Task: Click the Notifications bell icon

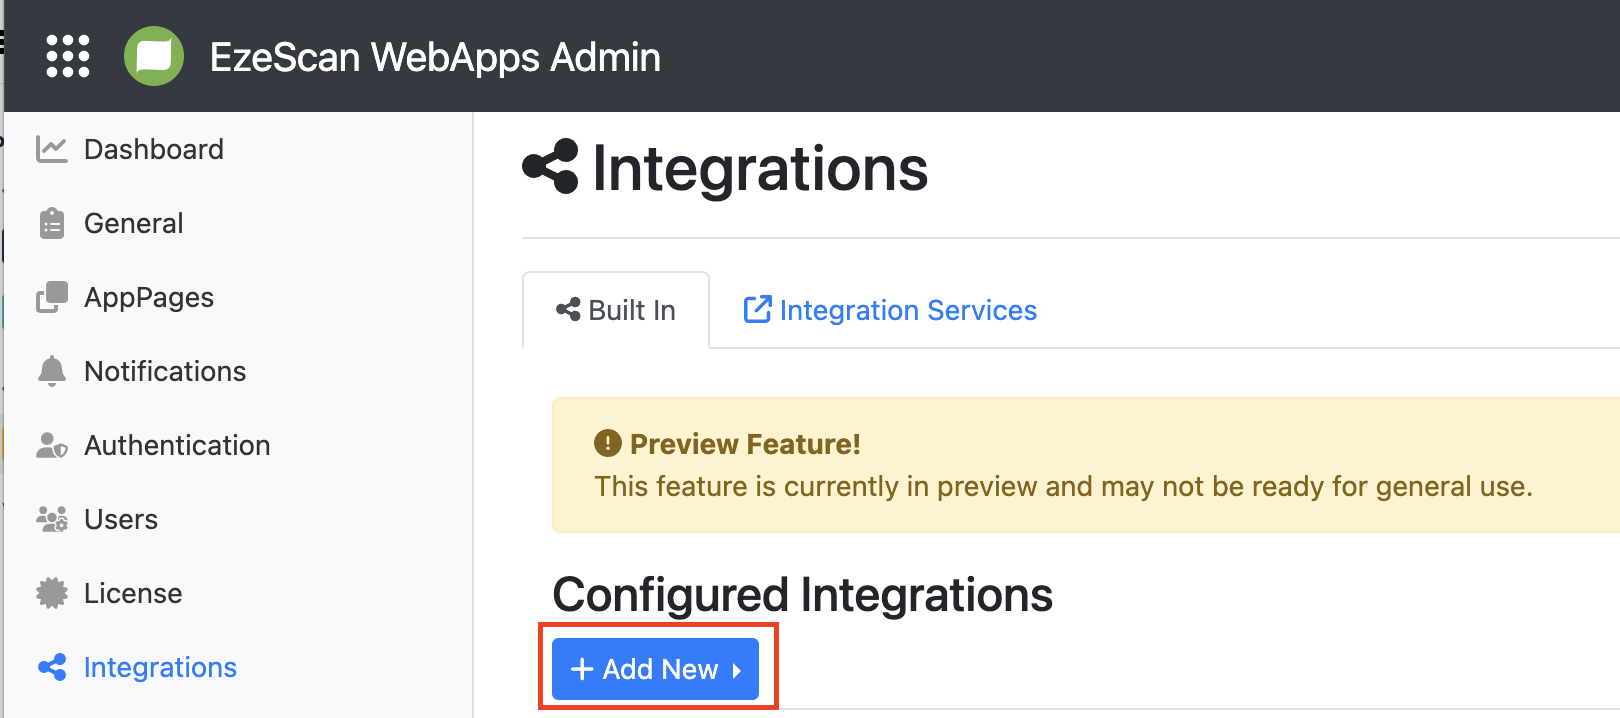Action: pyautogui.click(x=51, y=371)
